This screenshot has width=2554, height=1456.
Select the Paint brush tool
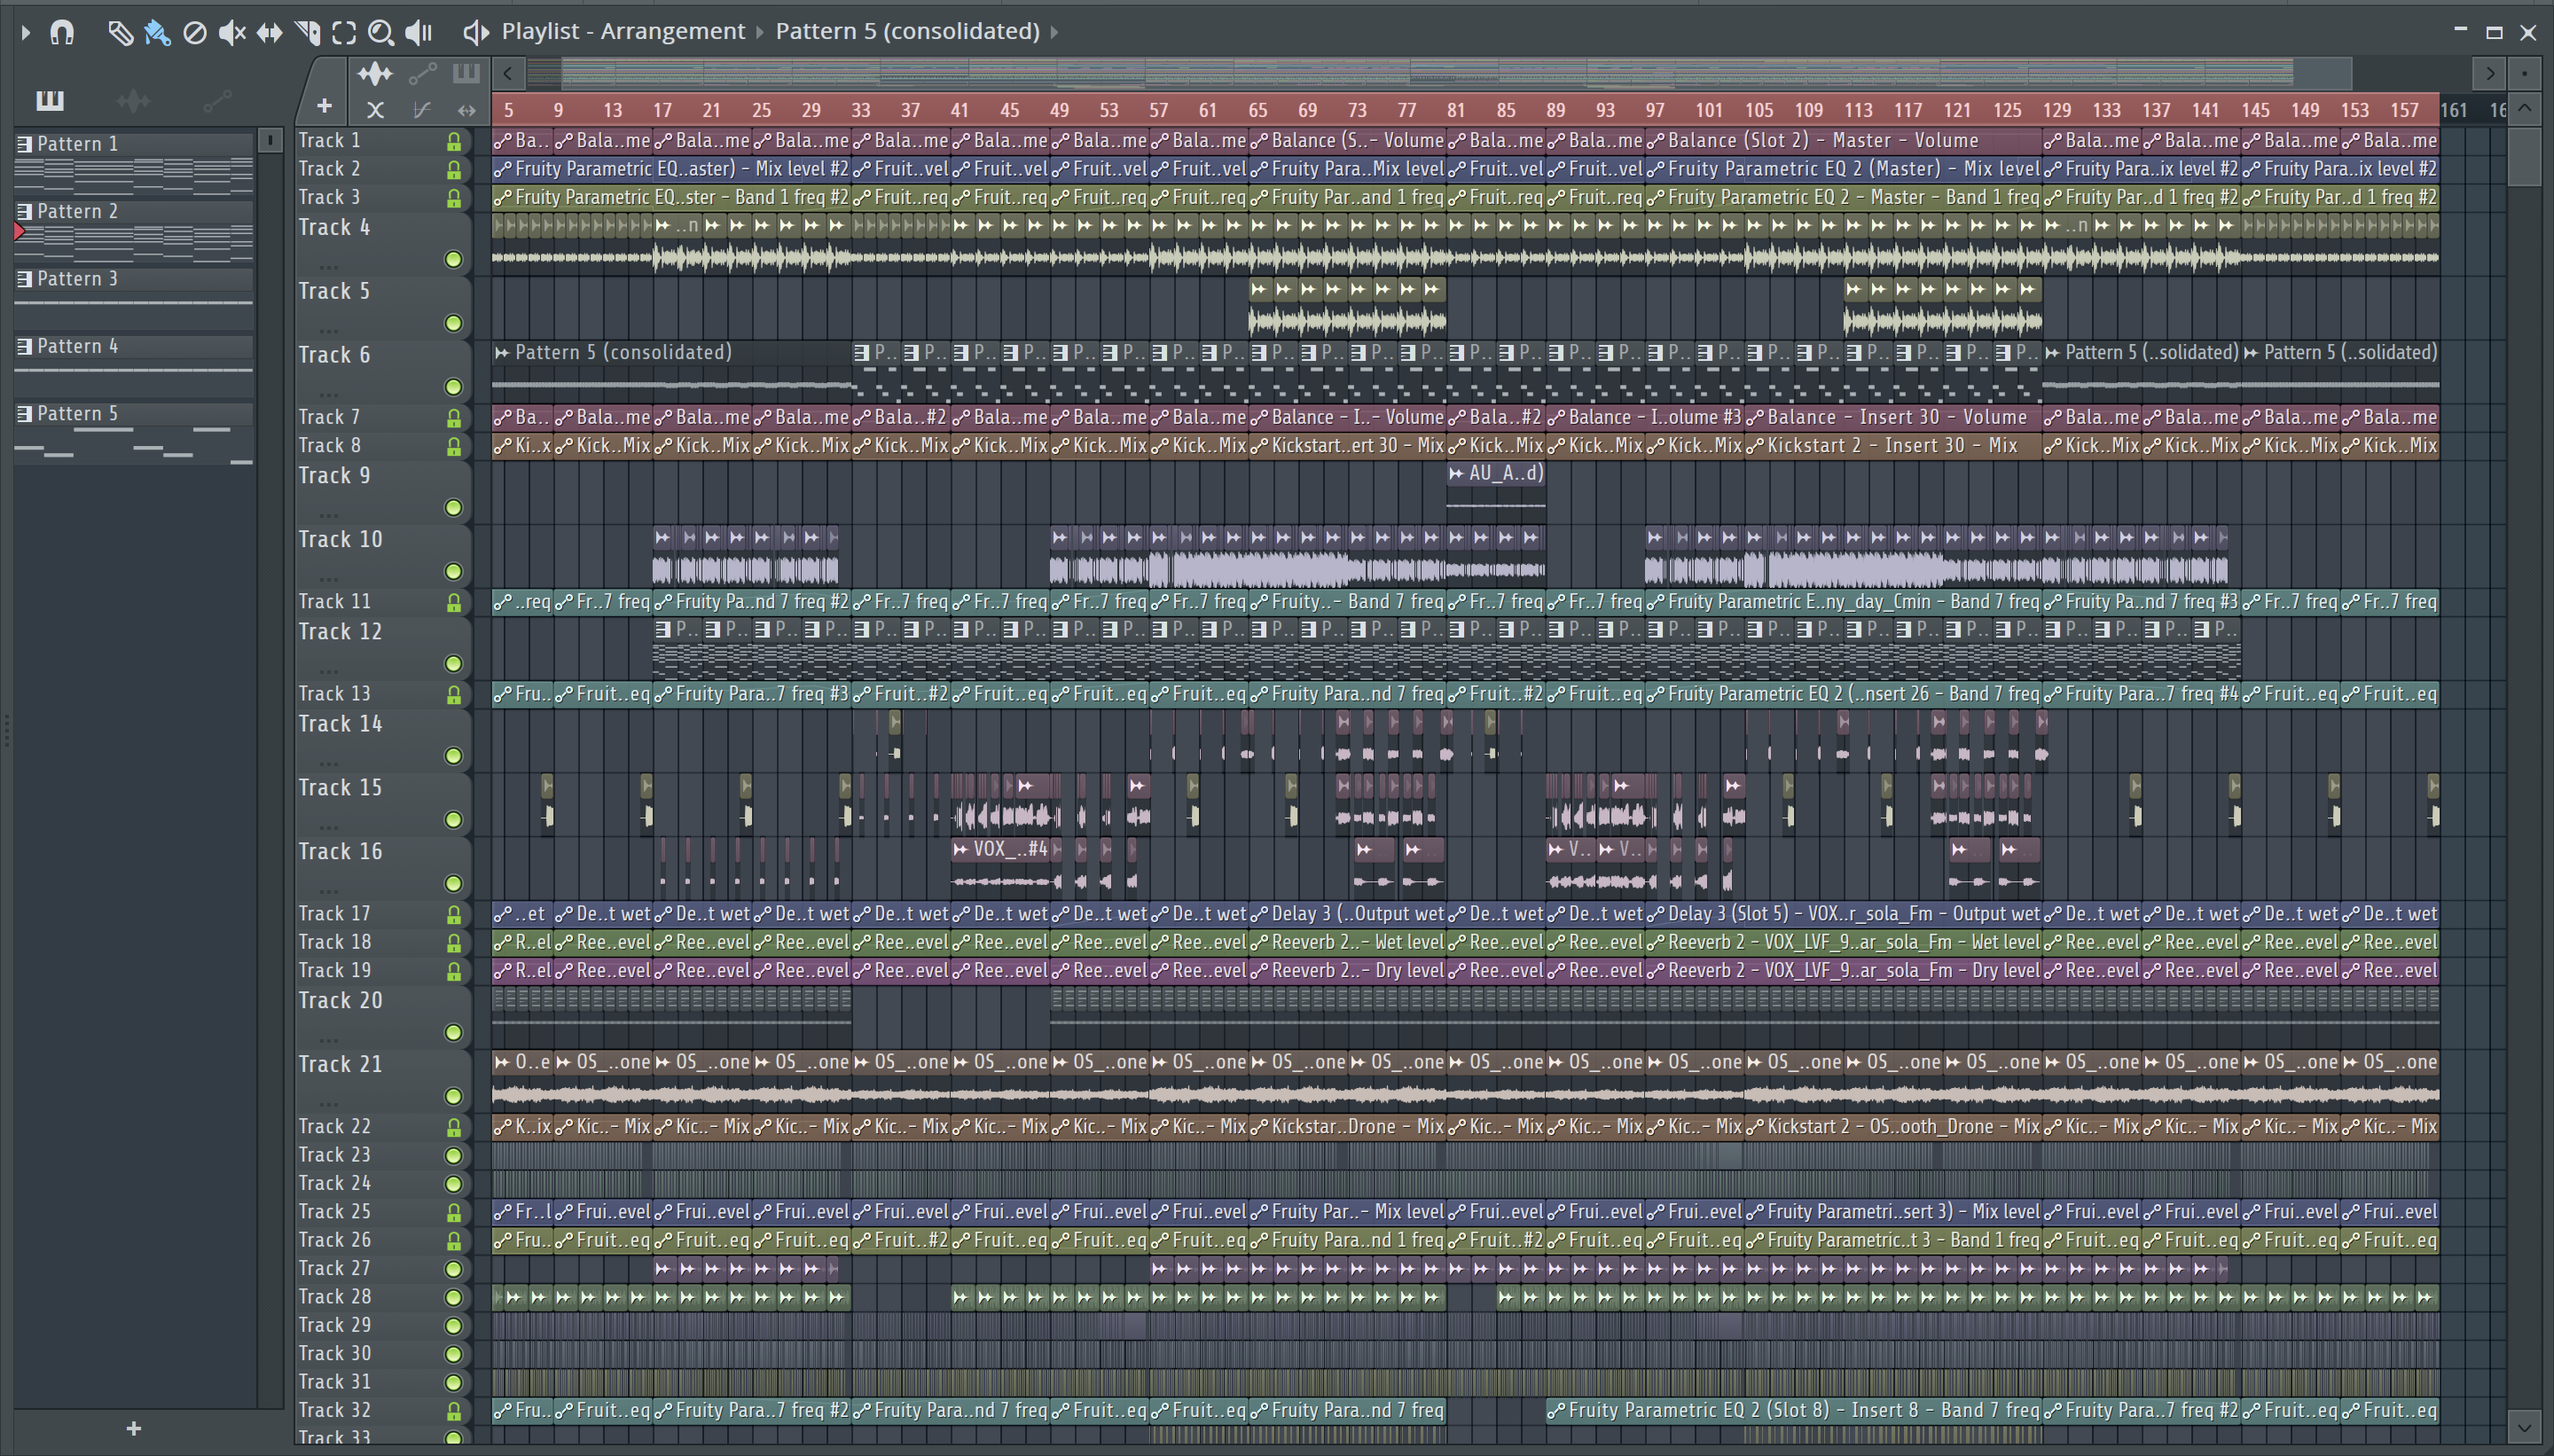tap(157, 32)
